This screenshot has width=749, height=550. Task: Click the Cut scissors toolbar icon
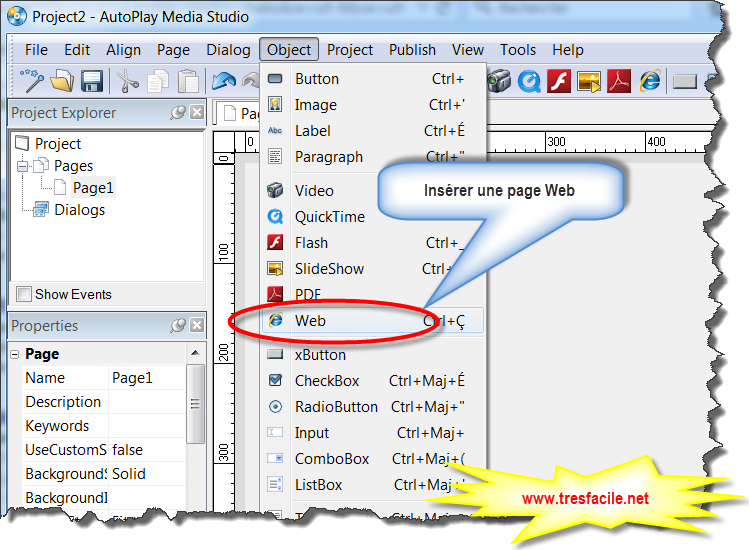(x=127, y=81)
